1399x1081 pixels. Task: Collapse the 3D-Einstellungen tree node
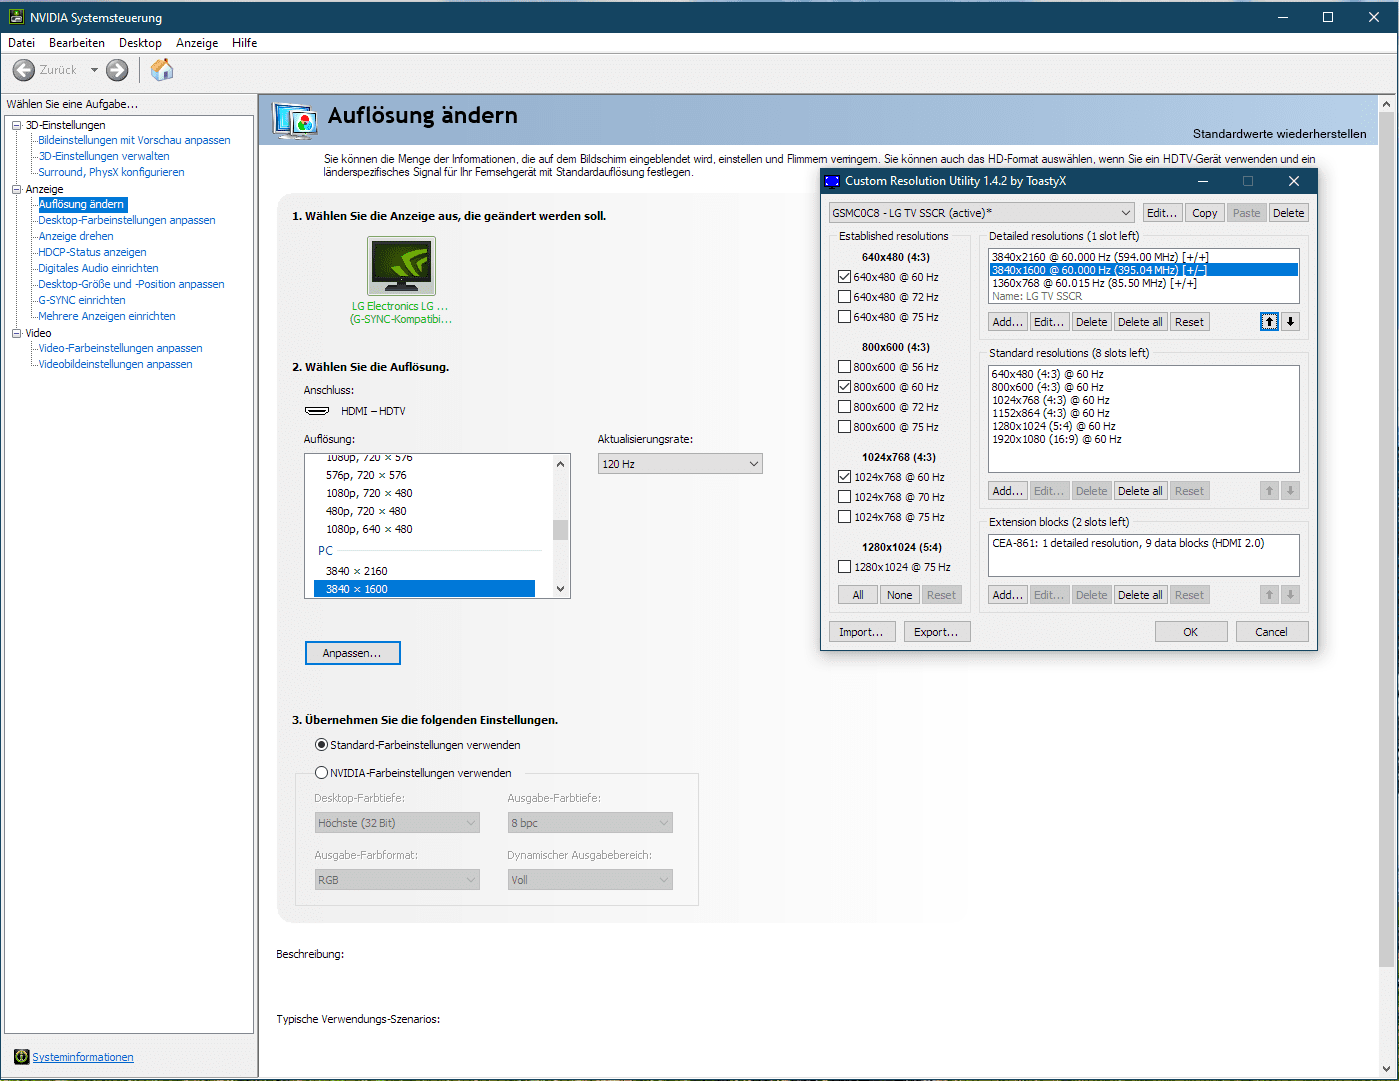16,125
